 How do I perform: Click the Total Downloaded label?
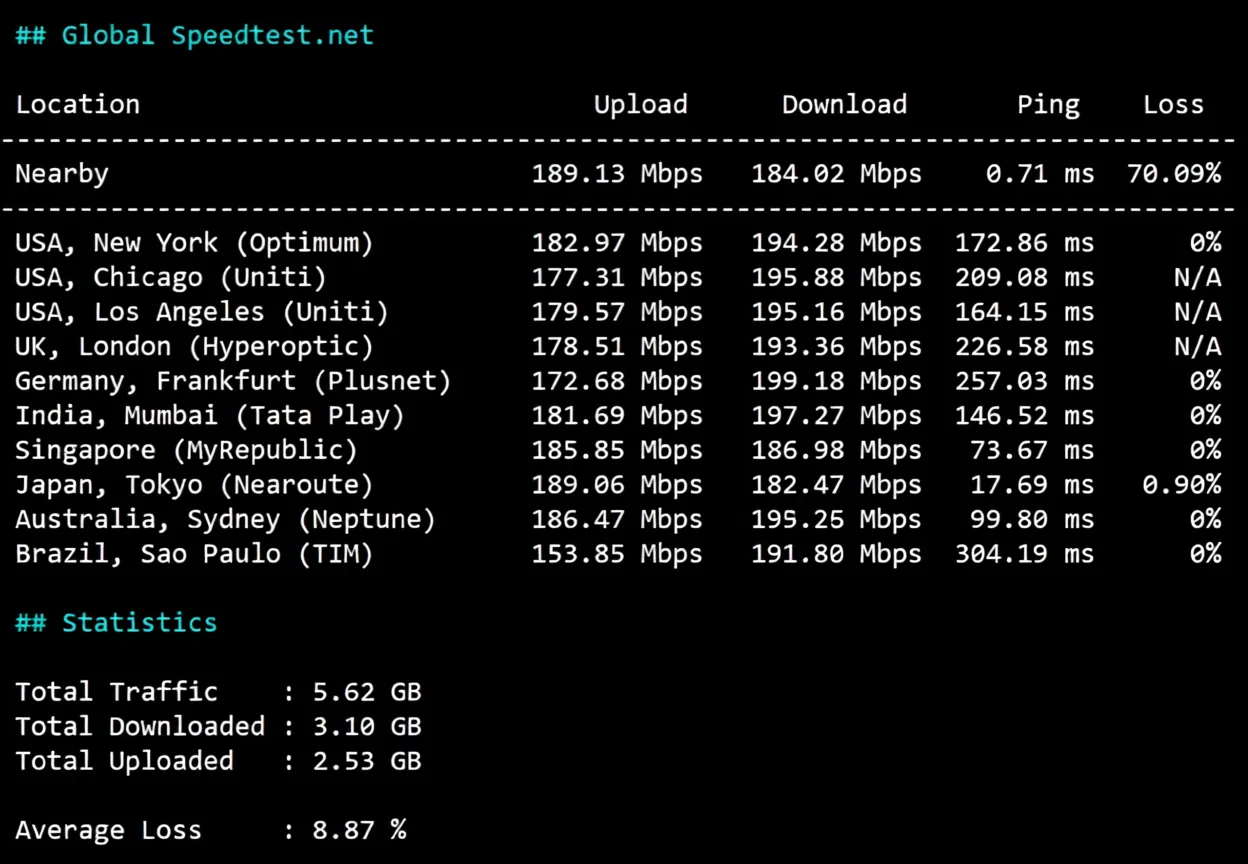(x=140, y=727)
